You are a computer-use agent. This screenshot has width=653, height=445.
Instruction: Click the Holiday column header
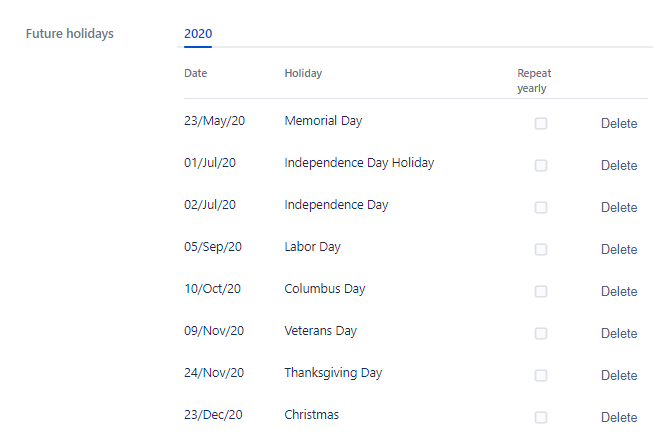(303, 73)
